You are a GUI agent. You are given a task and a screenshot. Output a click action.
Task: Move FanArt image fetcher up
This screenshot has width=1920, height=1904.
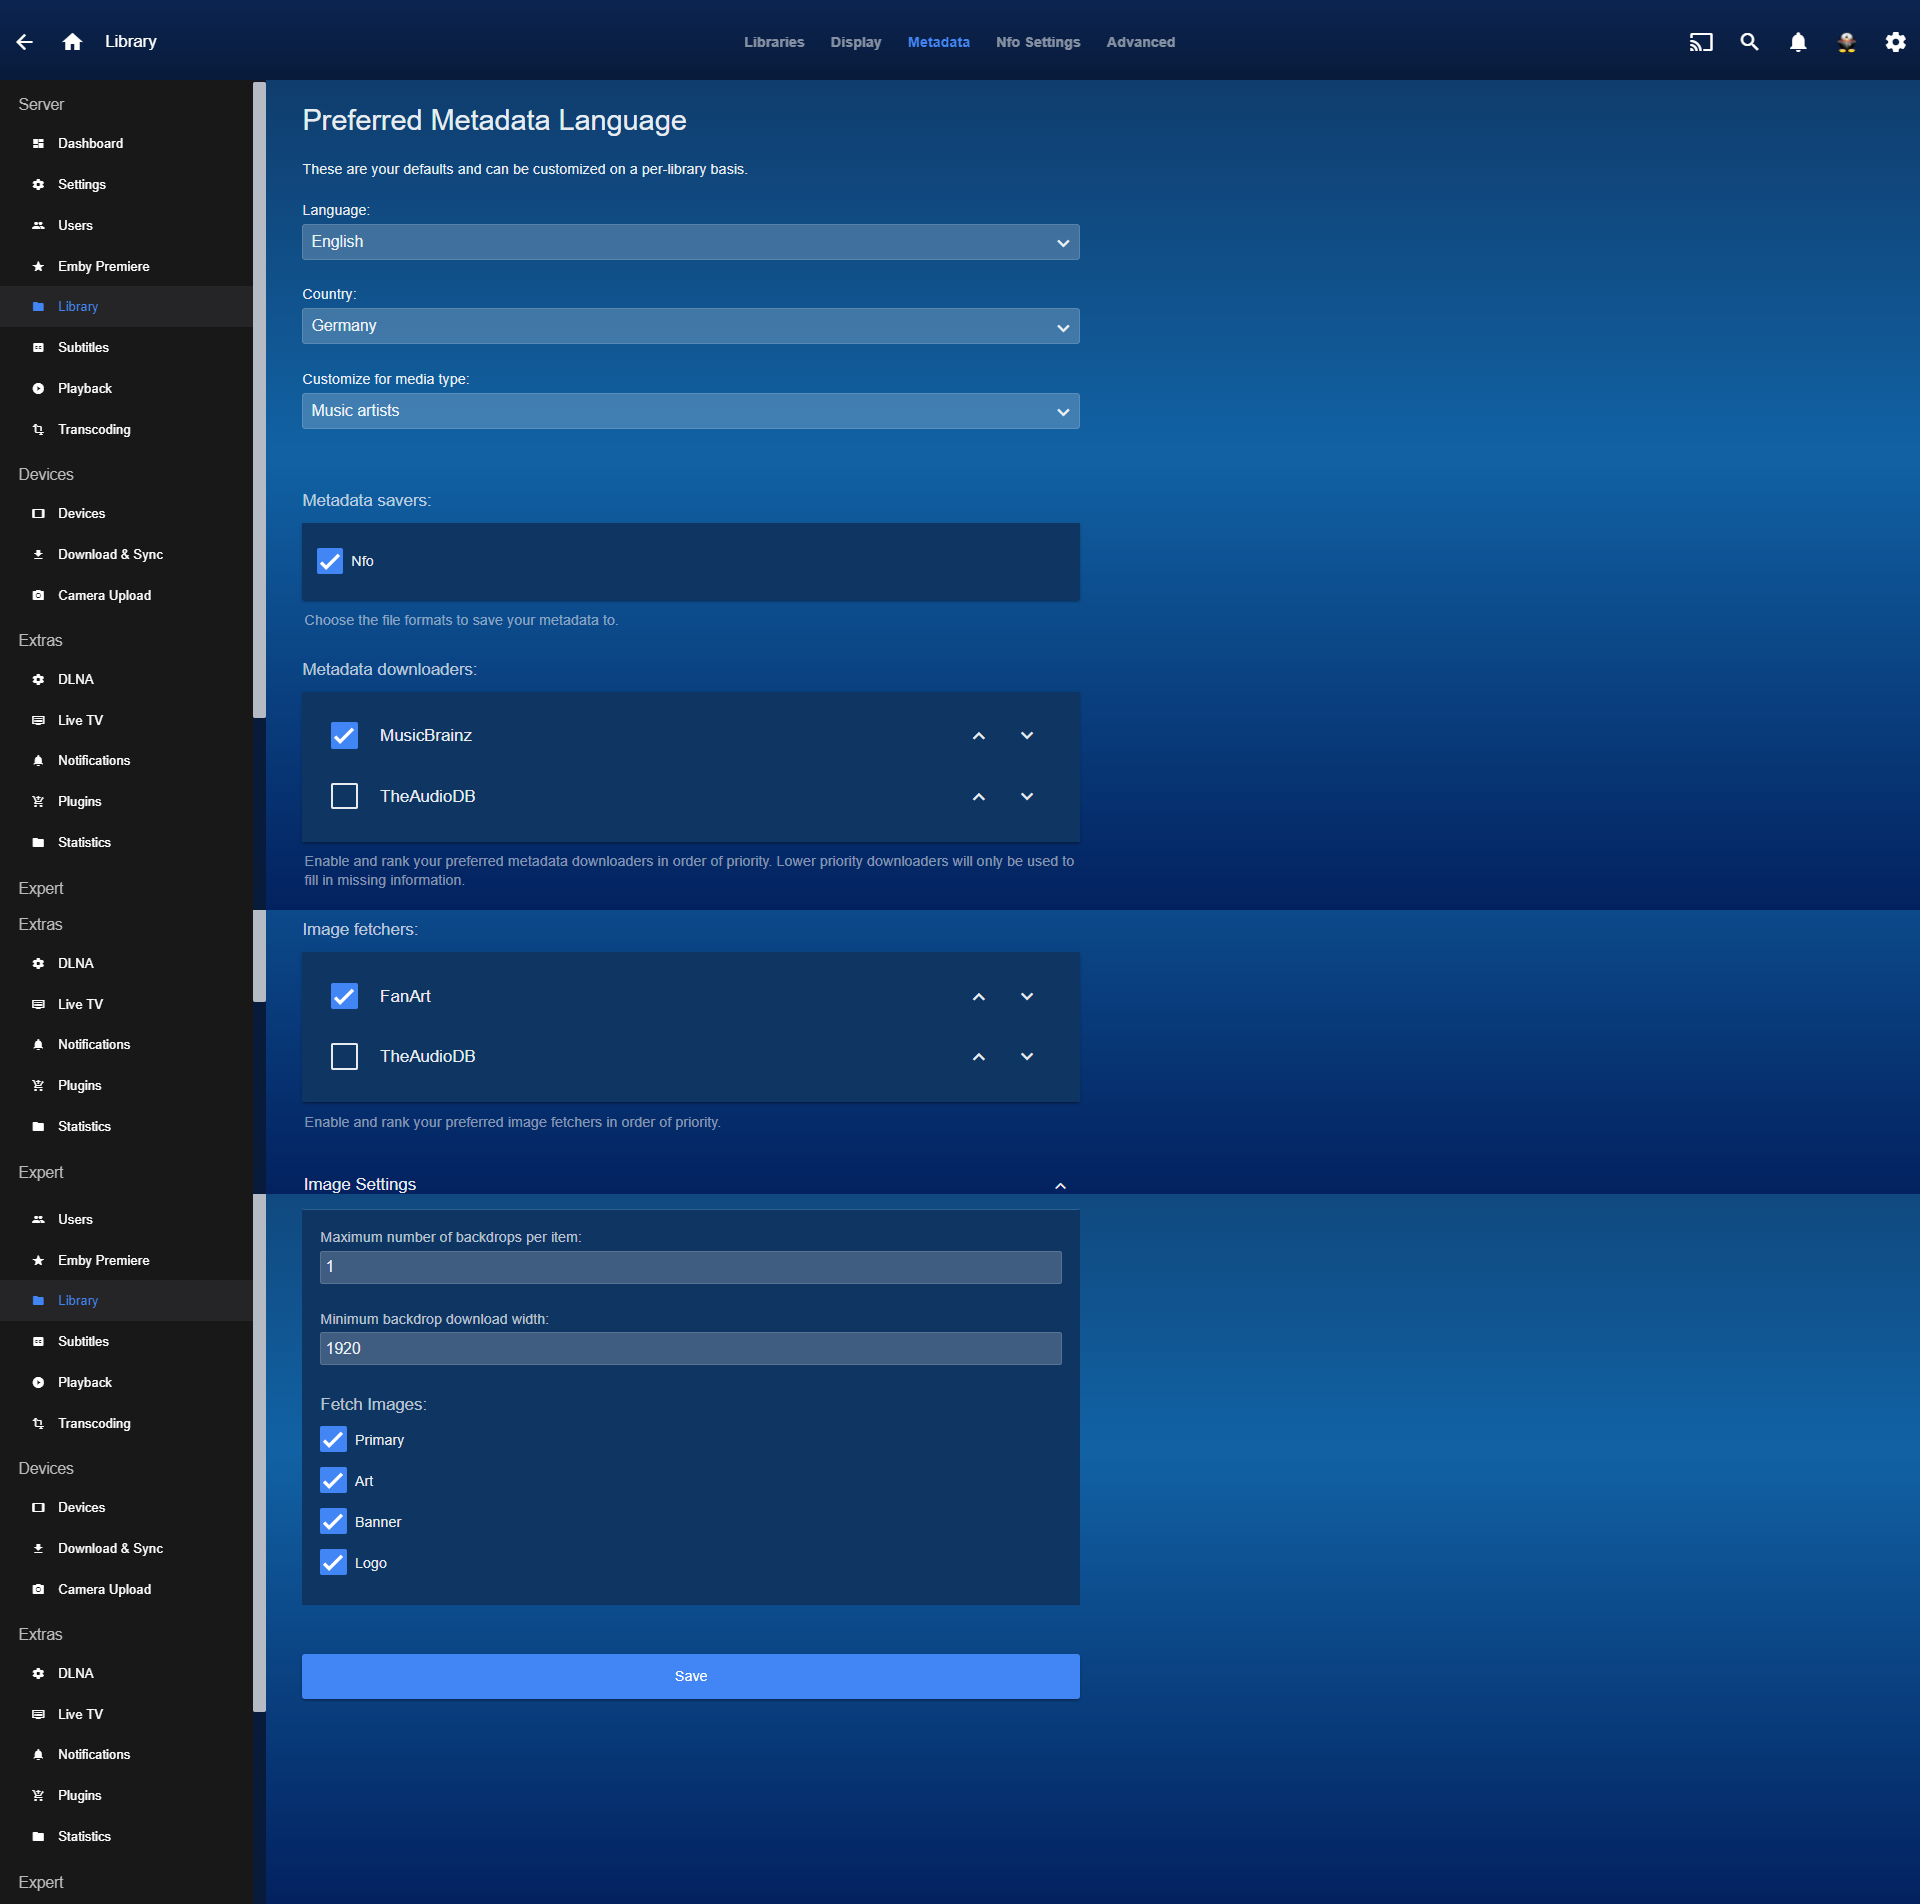click(979, 997)
